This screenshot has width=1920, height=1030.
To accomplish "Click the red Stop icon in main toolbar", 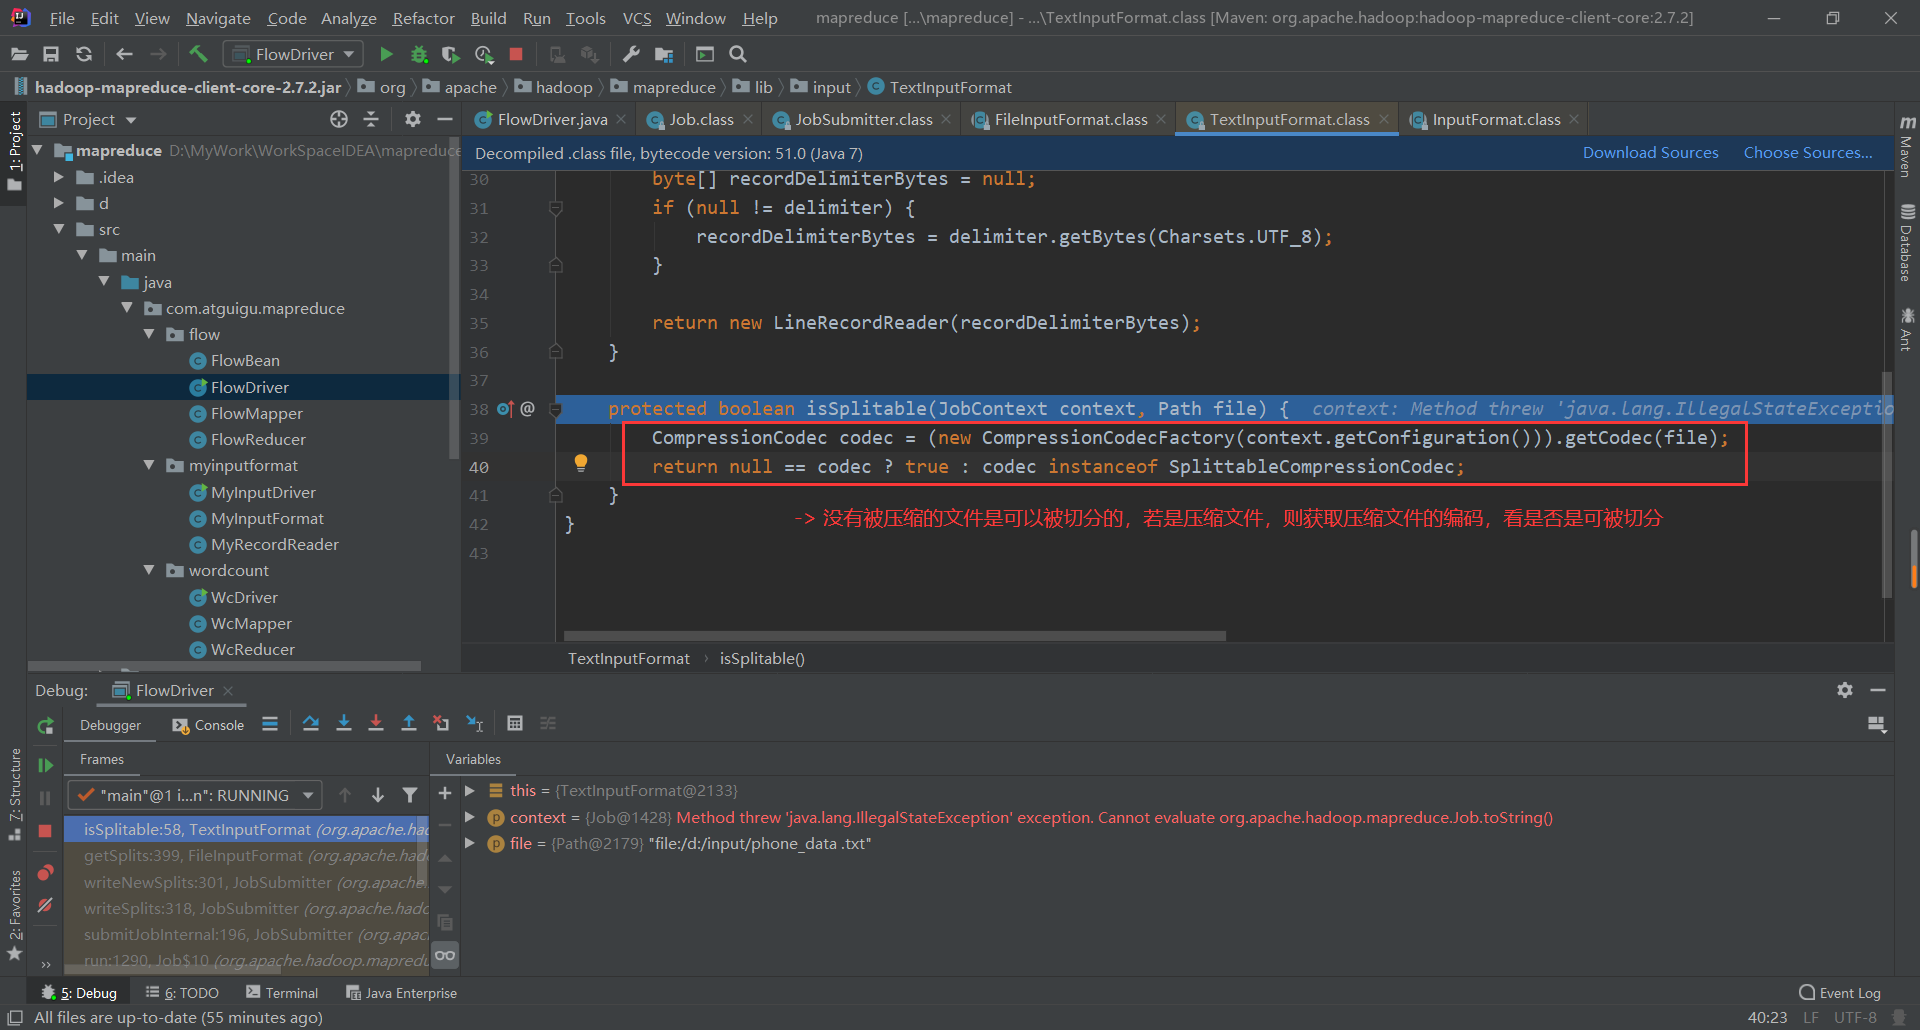I will pyautogui.click(x=516, y=54).
